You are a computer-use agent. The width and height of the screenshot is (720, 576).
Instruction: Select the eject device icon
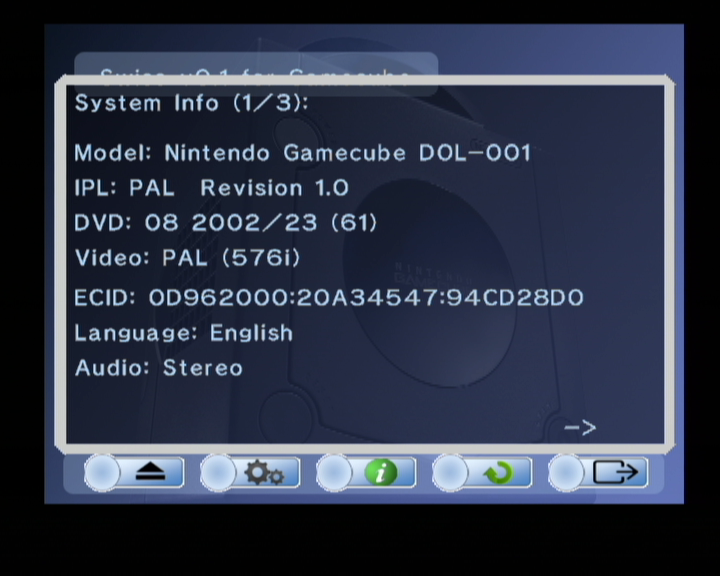point(150,472)
